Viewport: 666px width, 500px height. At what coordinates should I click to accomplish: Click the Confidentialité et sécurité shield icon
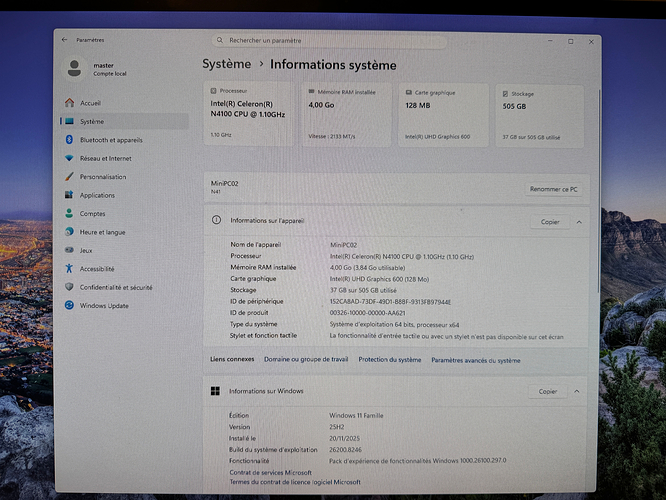[x=69, y=287]
